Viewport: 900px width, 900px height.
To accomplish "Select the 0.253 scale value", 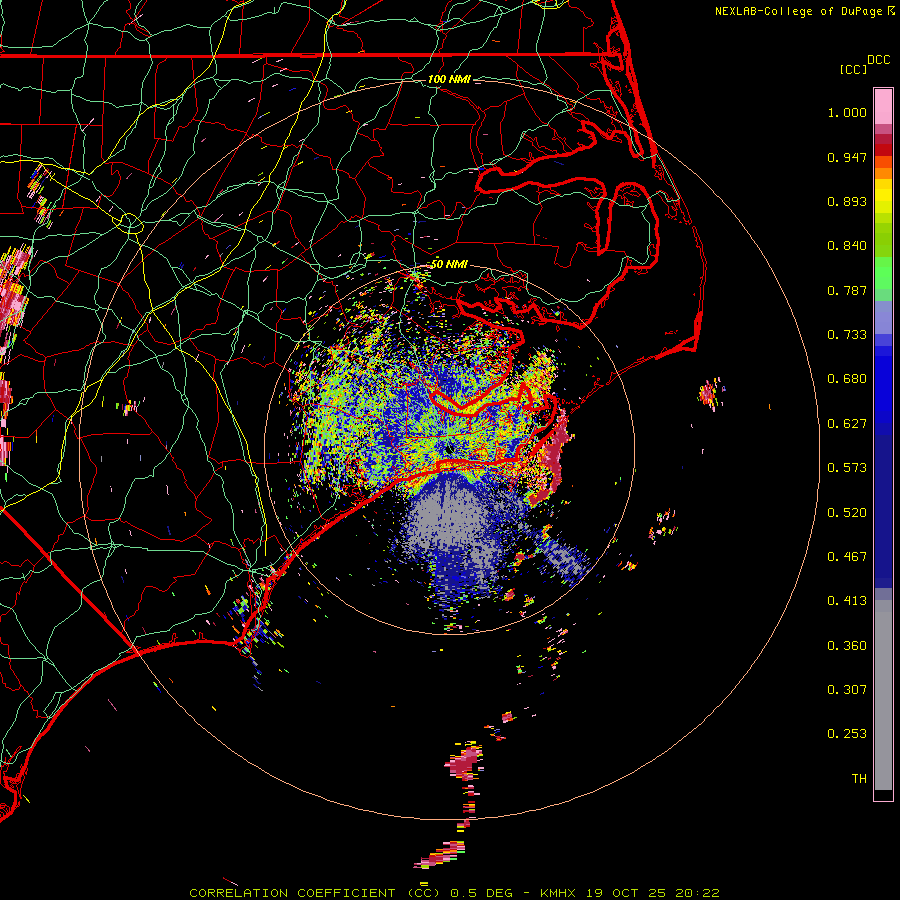I will pyautogui.click(x=847, y=734).
